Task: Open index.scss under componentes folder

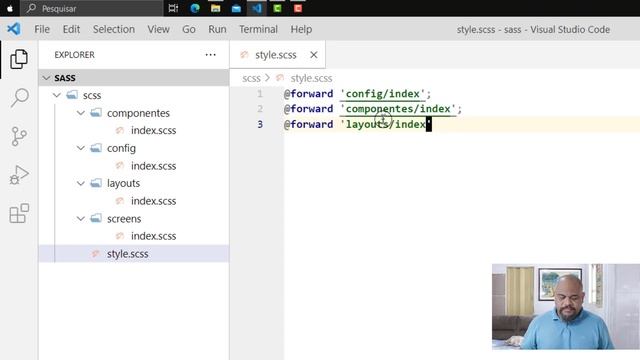Action: click(x=153, y=130)
